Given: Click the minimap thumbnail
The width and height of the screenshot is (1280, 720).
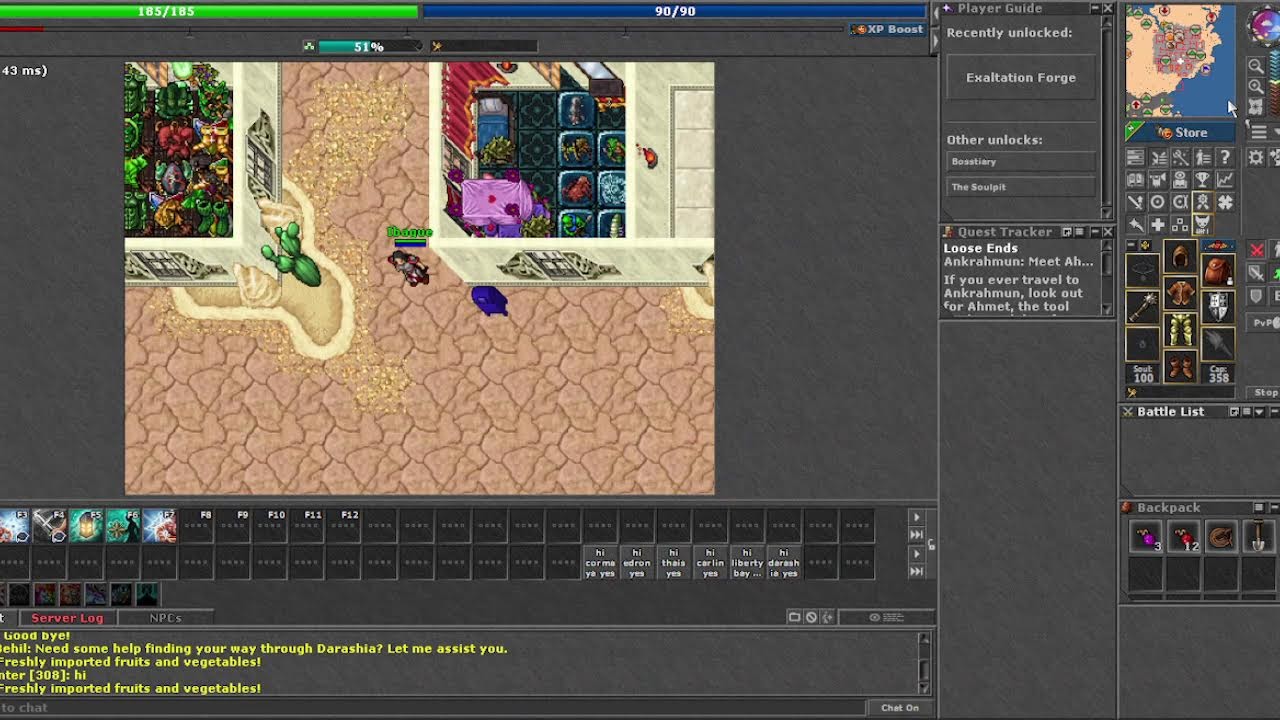Looking at the screenshot, I should (1180, 60).
